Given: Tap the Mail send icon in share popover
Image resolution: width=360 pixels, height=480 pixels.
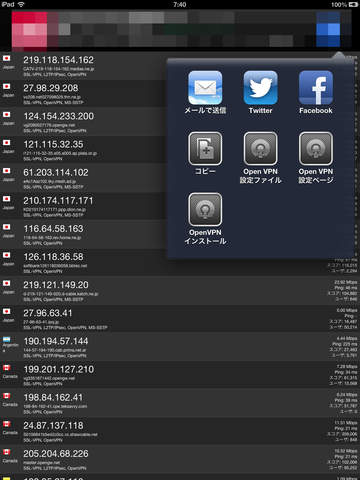Looking at the screenshot, I should pyautogui.click(x=205, y=88).
